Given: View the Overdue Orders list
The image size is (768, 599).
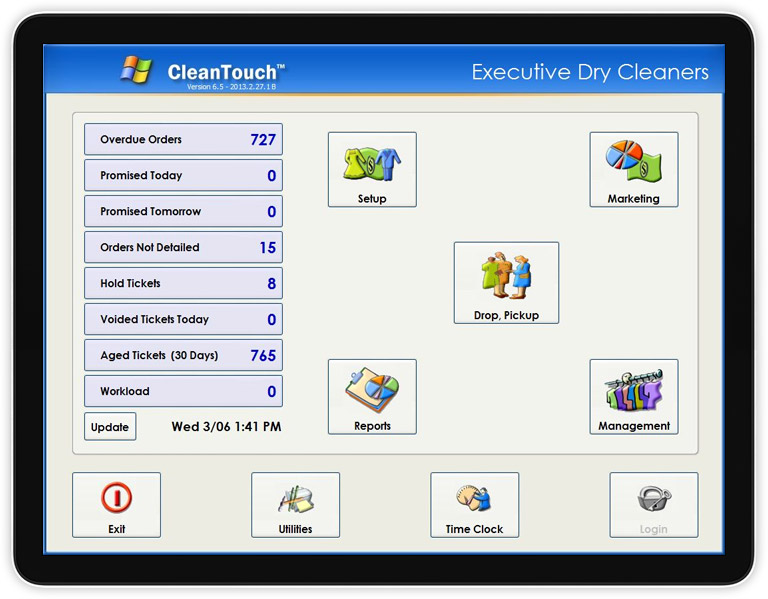Looking at the screenshot, I should (183, 140).
